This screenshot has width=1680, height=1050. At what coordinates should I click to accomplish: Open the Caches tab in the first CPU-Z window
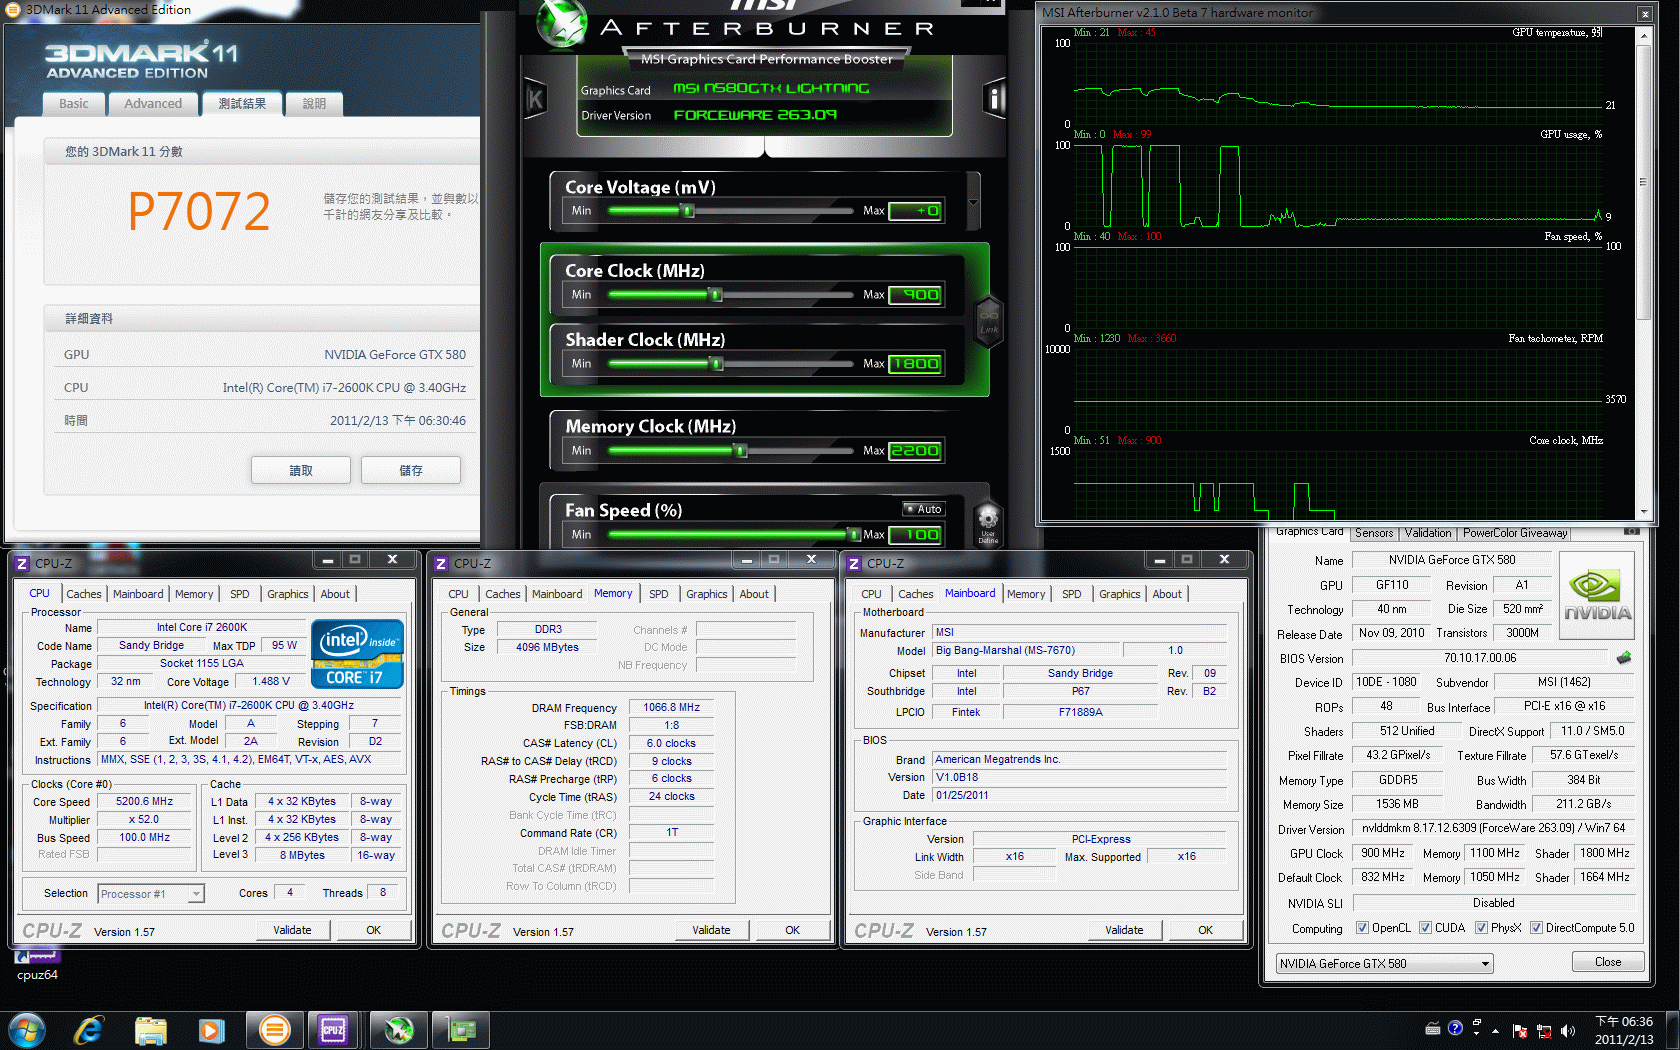84,594
